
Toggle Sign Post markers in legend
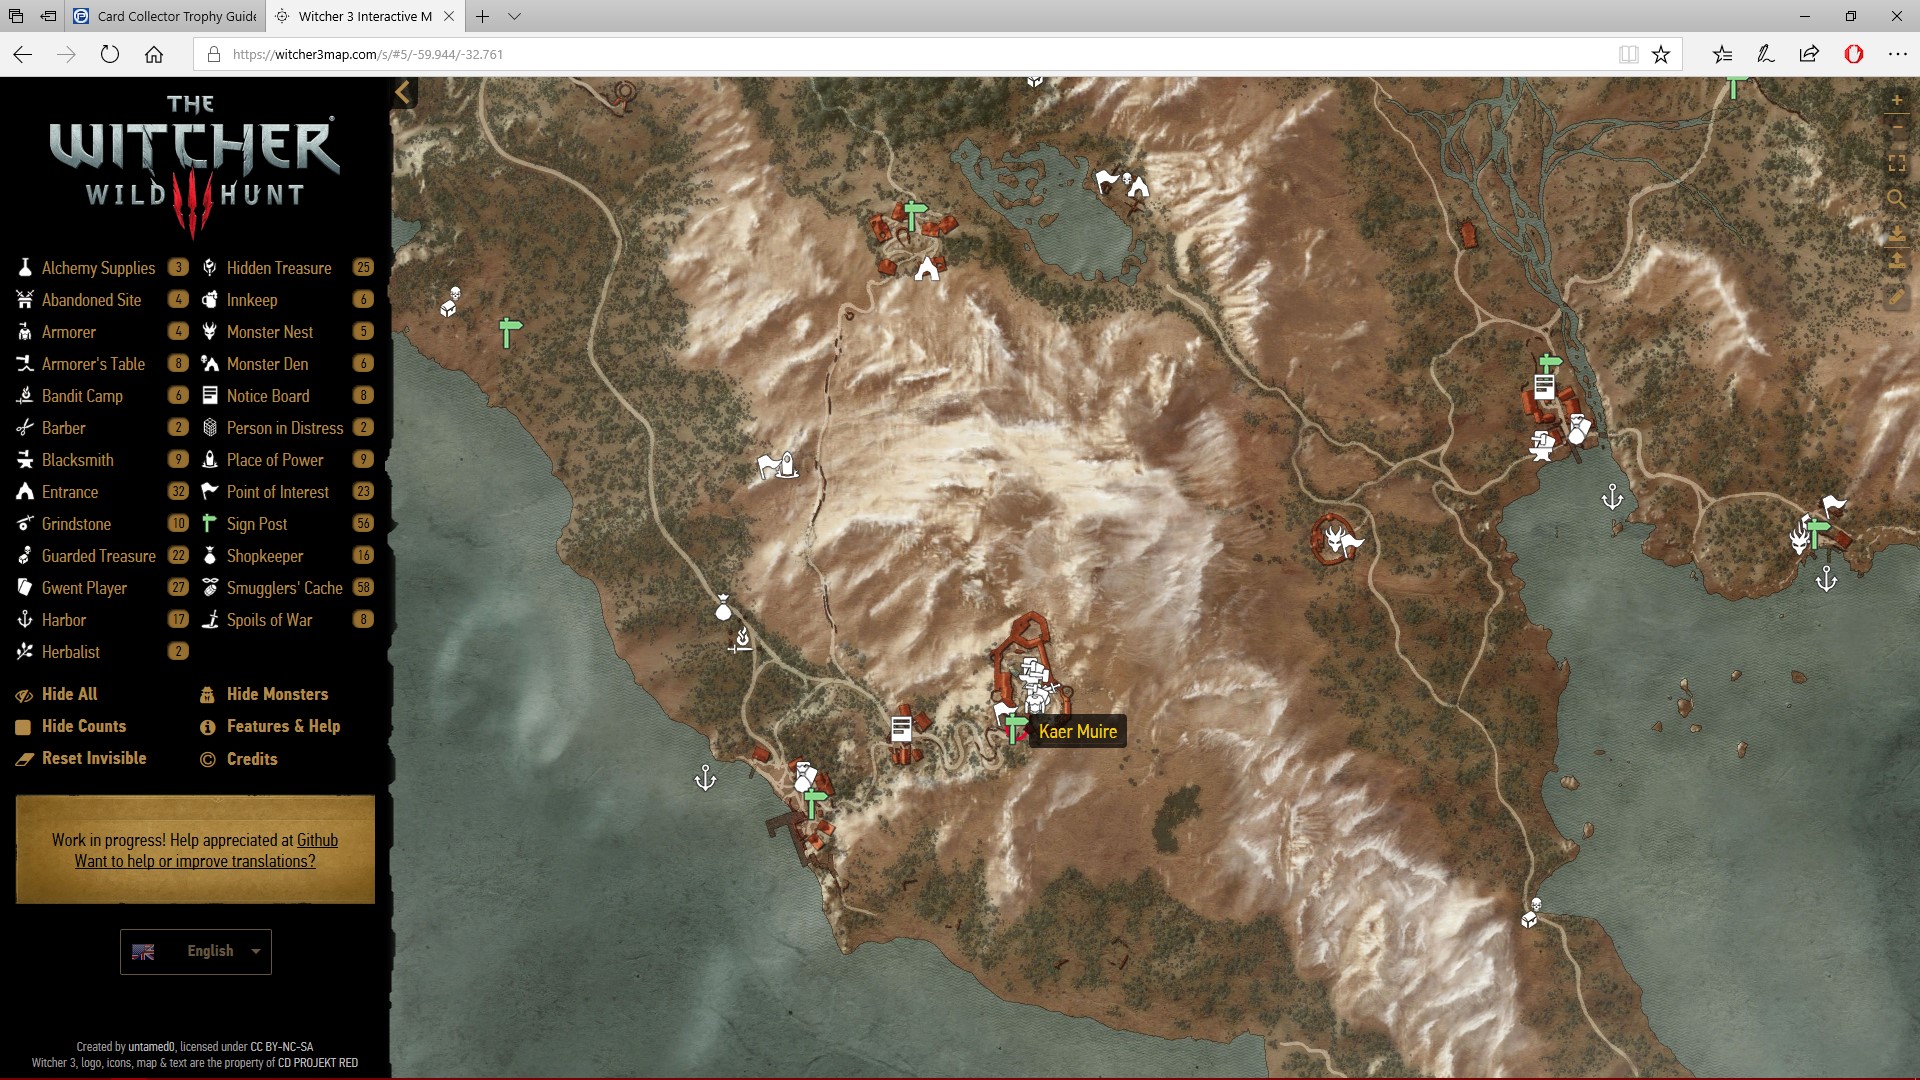[256, 524]
